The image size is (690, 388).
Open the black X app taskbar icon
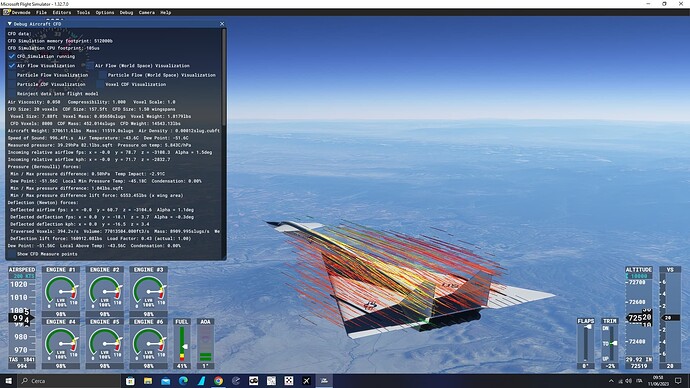point(306,381)
